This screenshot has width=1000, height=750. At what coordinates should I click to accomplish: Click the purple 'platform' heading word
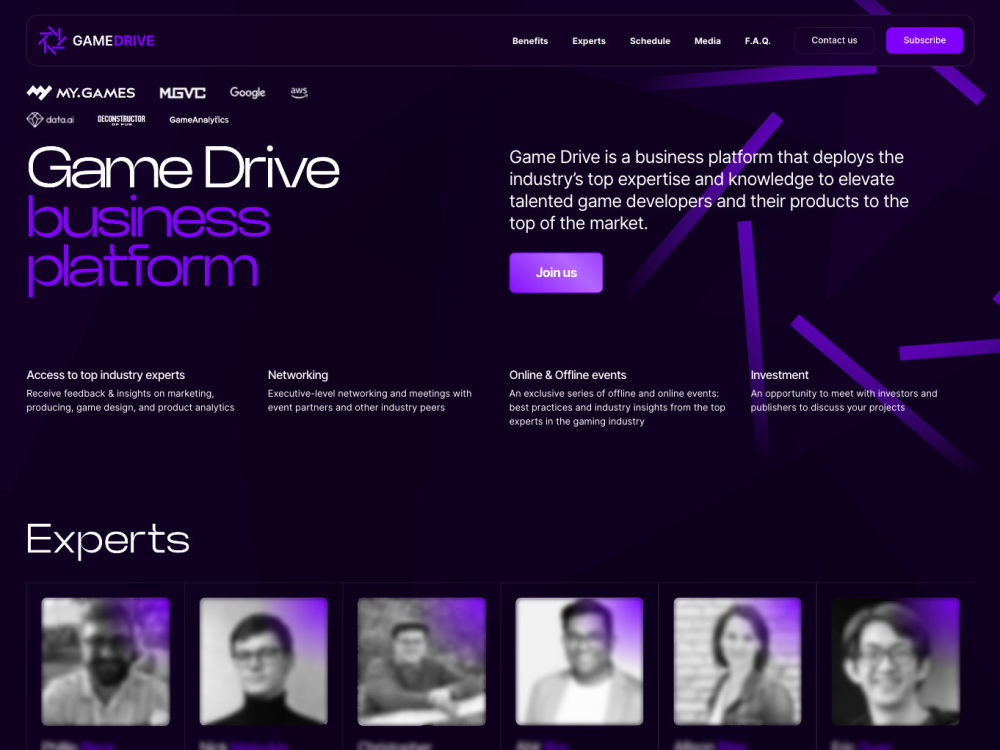[x=142, y=268]
